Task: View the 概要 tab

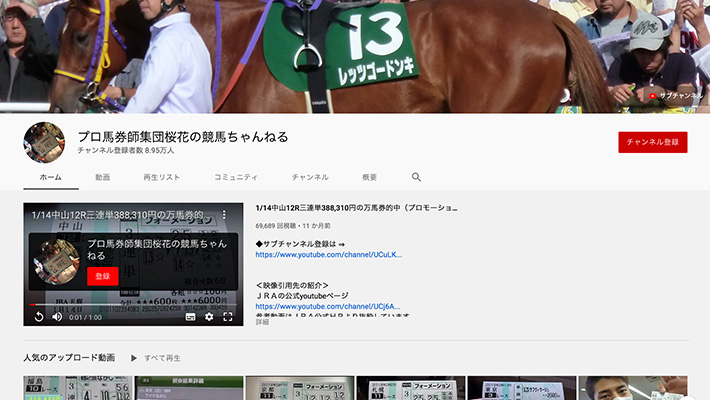Action: 369,177
